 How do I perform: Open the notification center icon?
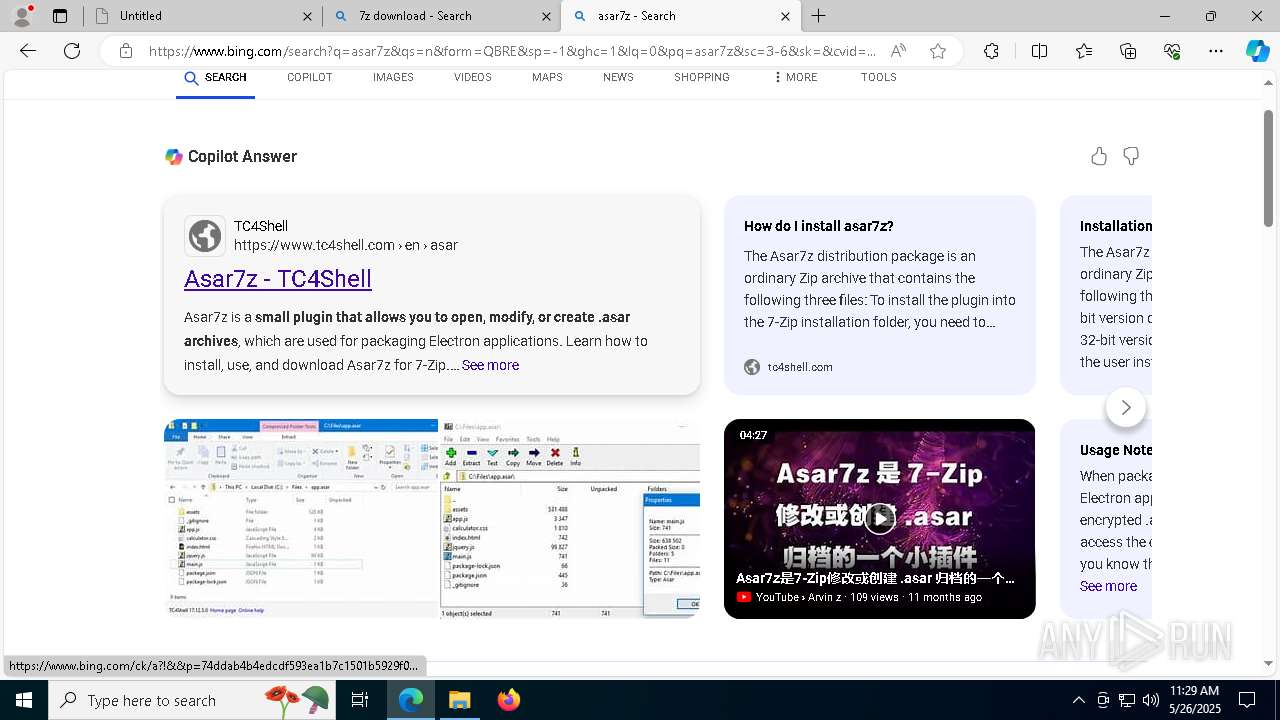[1247, 700]
